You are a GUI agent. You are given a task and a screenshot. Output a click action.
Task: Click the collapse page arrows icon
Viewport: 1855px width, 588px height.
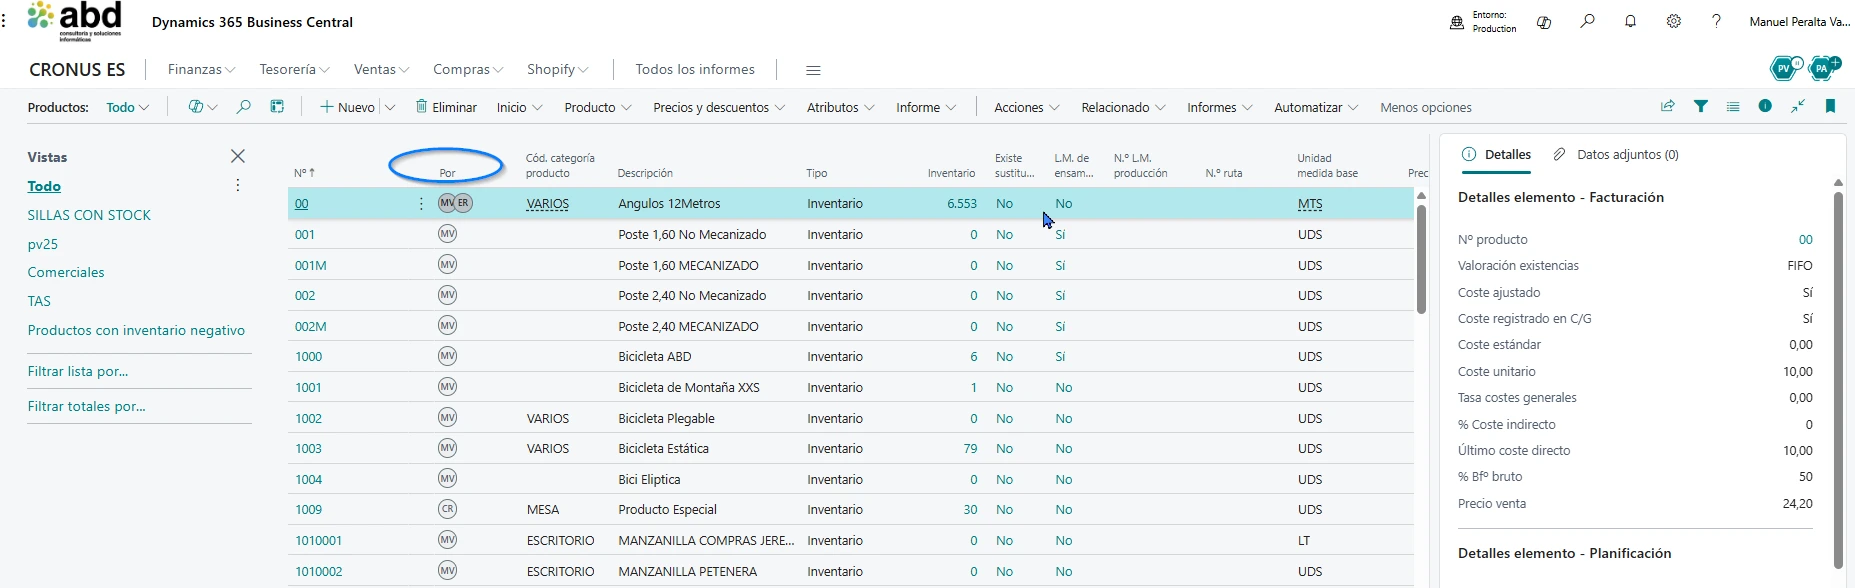coord(1798,106)
